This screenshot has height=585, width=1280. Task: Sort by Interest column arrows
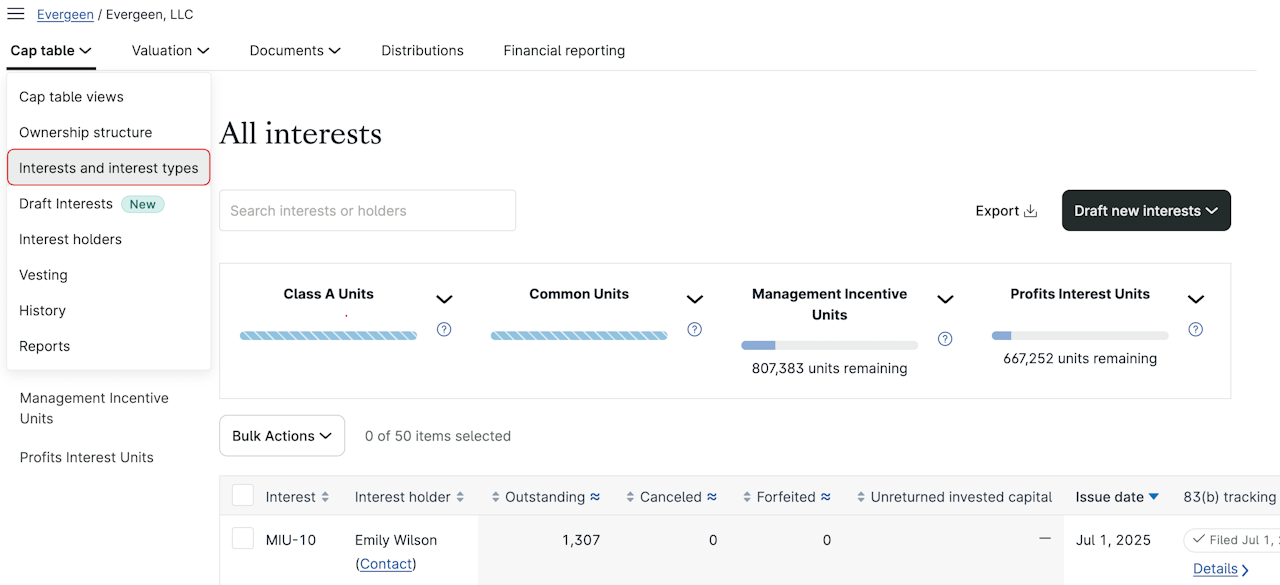click(x=324, y=497)
